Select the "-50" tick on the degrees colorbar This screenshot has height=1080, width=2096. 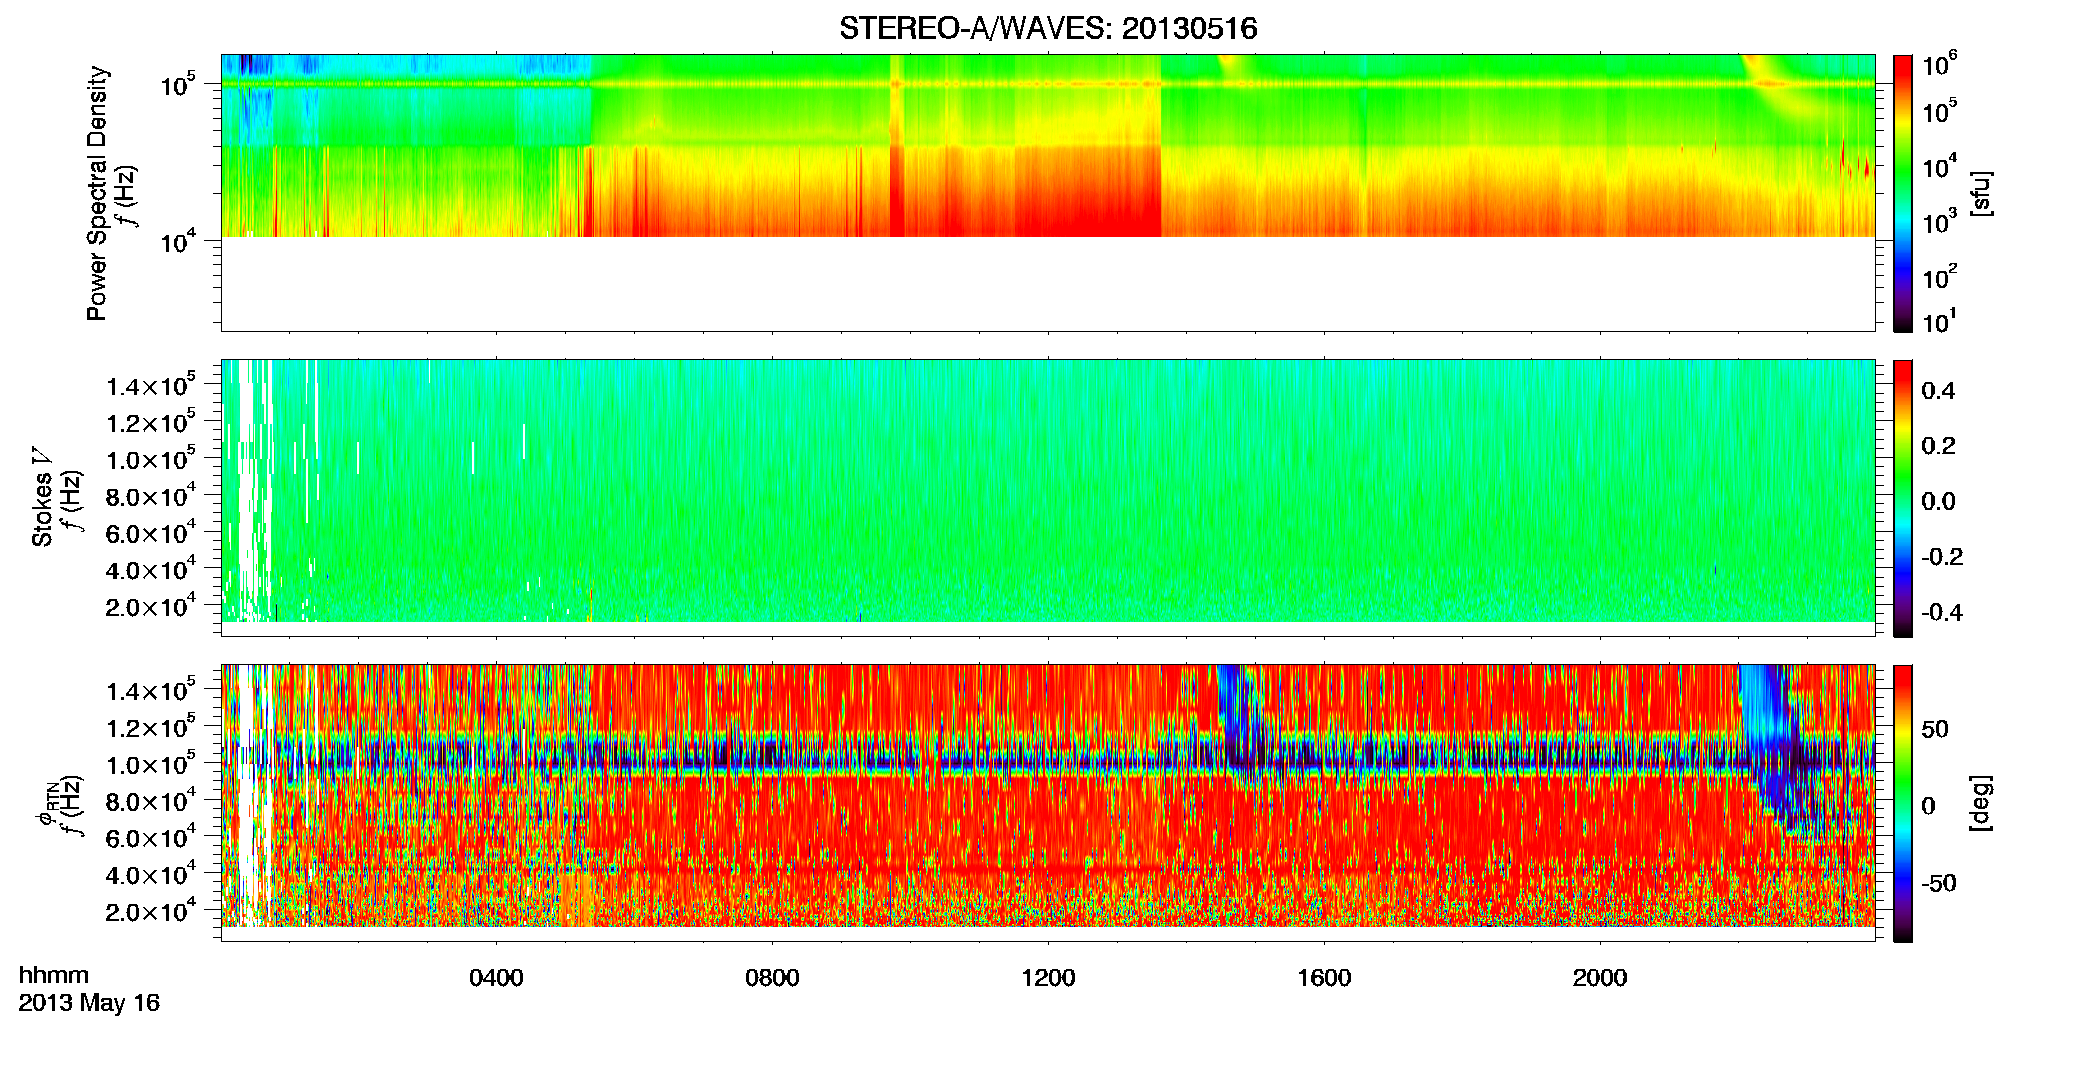[x=1939, y=884]
